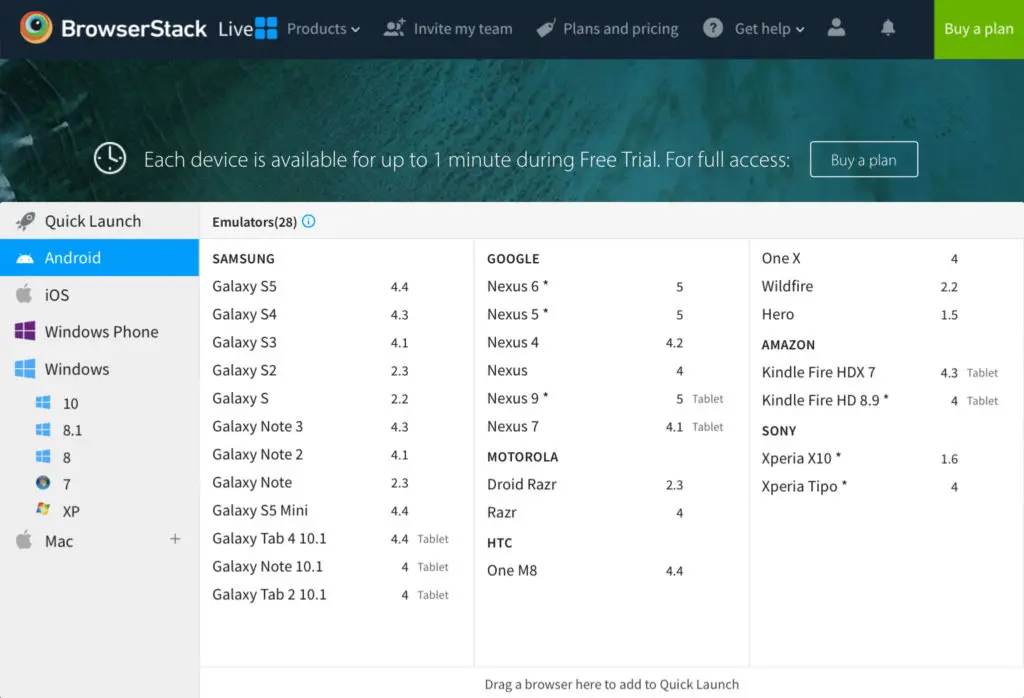The image size is (1024, 698).
Task: Launch the Galaxy Note 2 emulator
Action: point(310,455)
